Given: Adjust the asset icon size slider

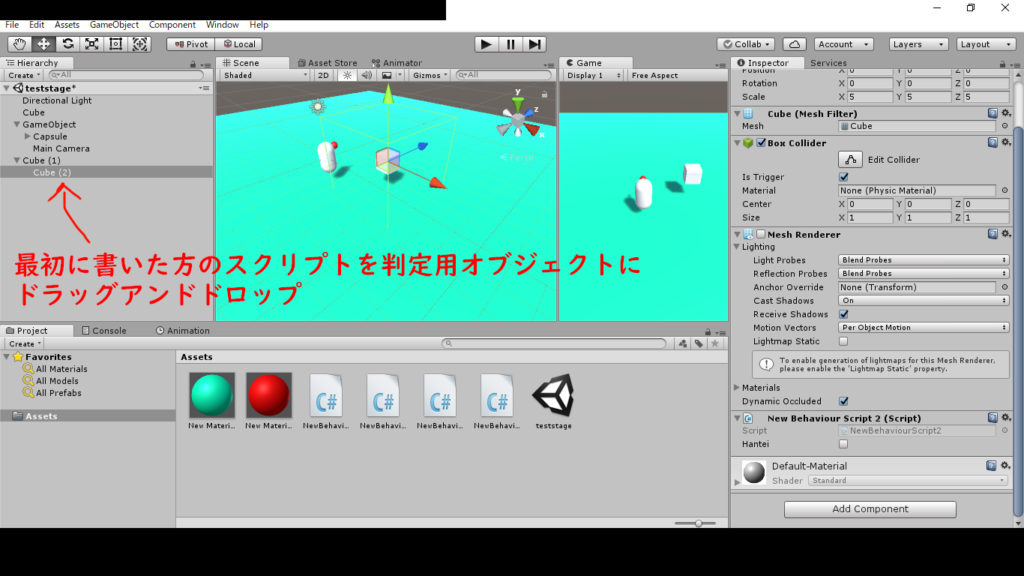Looking at the screenshot, I should 698,523.
